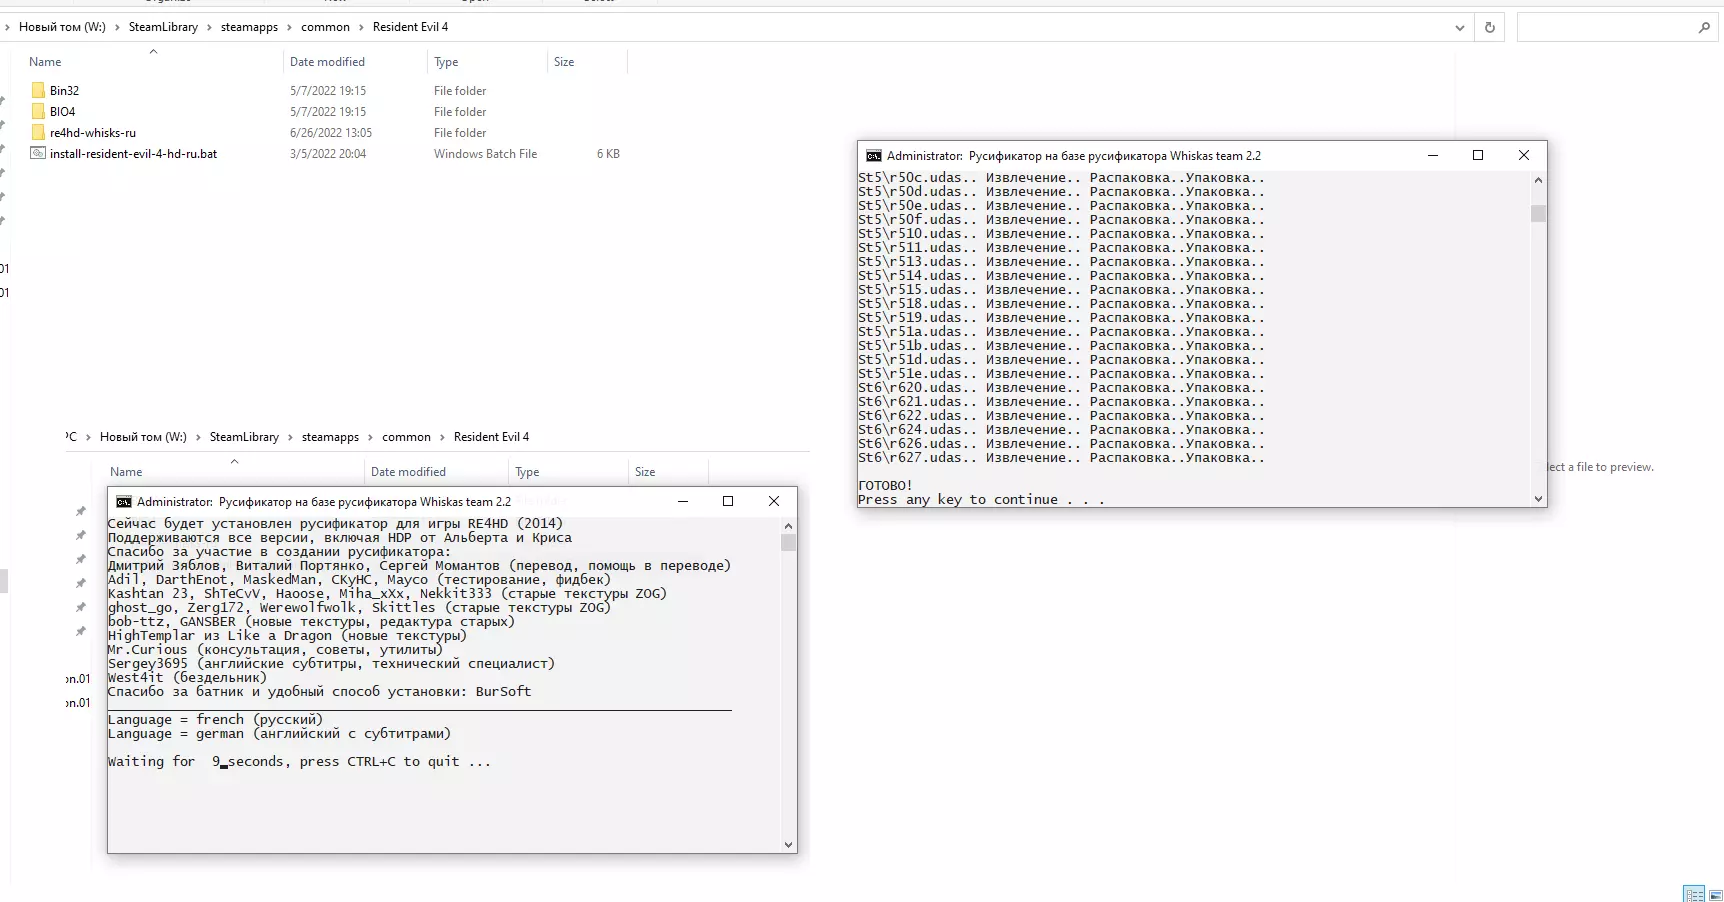Close the right console window showing ГОТОВО

[x=1524, y=155]
